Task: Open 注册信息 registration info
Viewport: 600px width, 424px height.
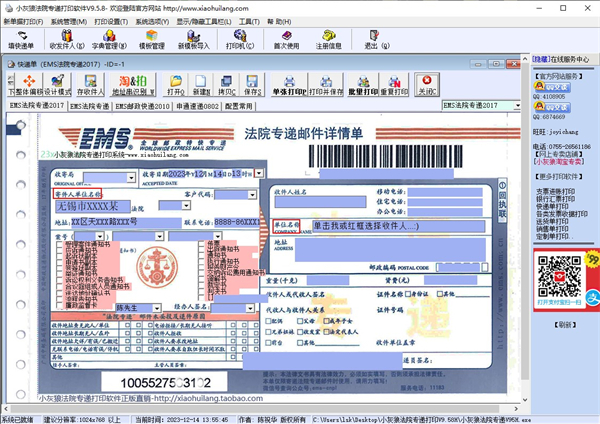Action: tap(328, 40)
